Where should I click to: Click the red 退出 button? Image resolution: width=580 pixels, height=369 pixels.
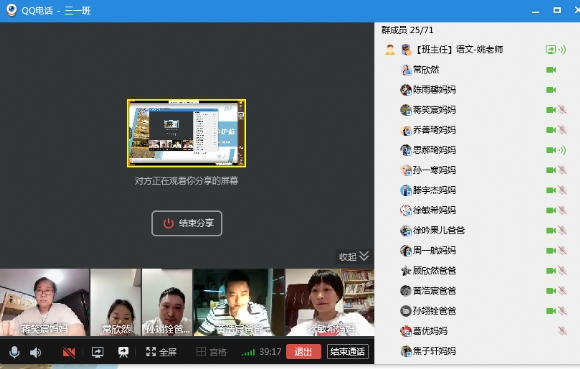coord(303,352)
